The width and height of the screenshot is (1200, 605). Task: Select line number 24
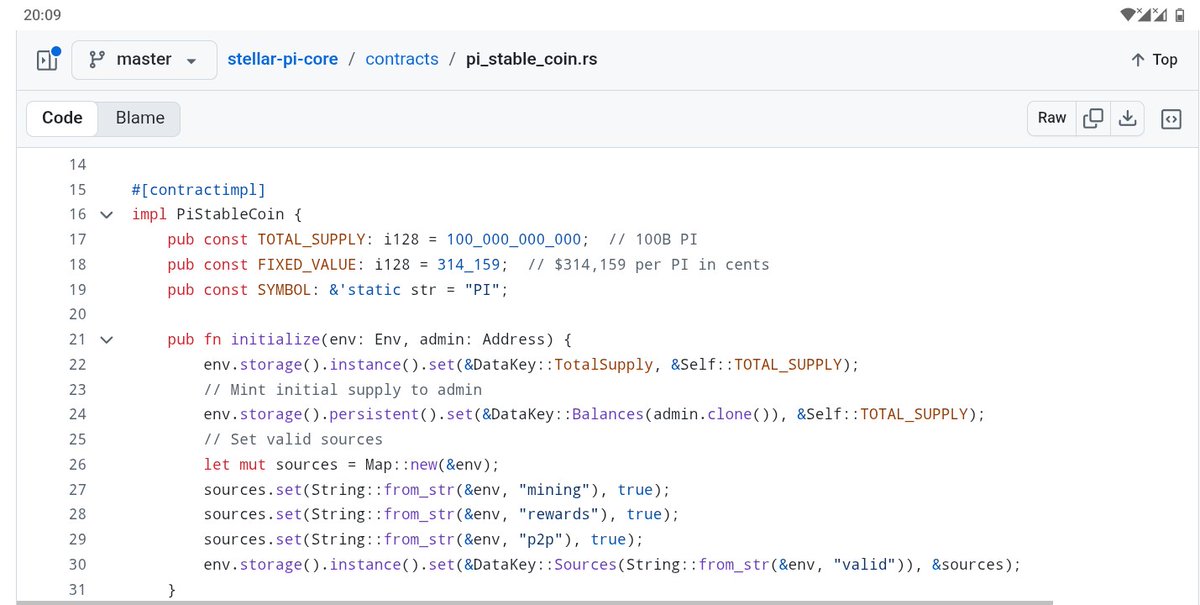click(x=78, y=414)
